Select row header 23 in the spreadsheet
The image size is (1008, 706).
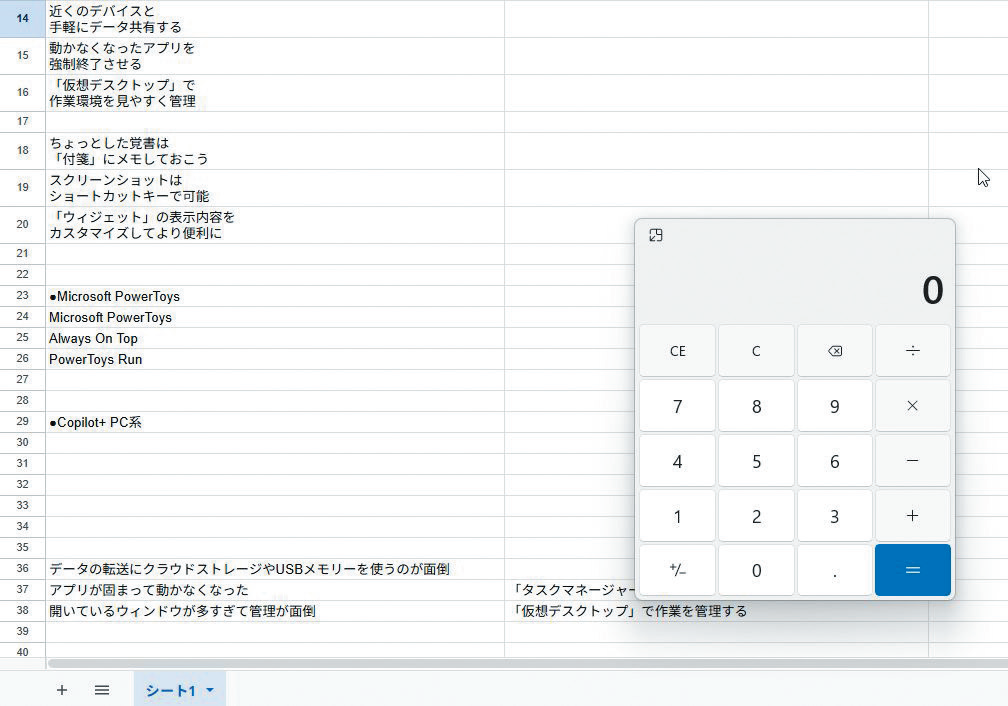[x=21, y=296]
